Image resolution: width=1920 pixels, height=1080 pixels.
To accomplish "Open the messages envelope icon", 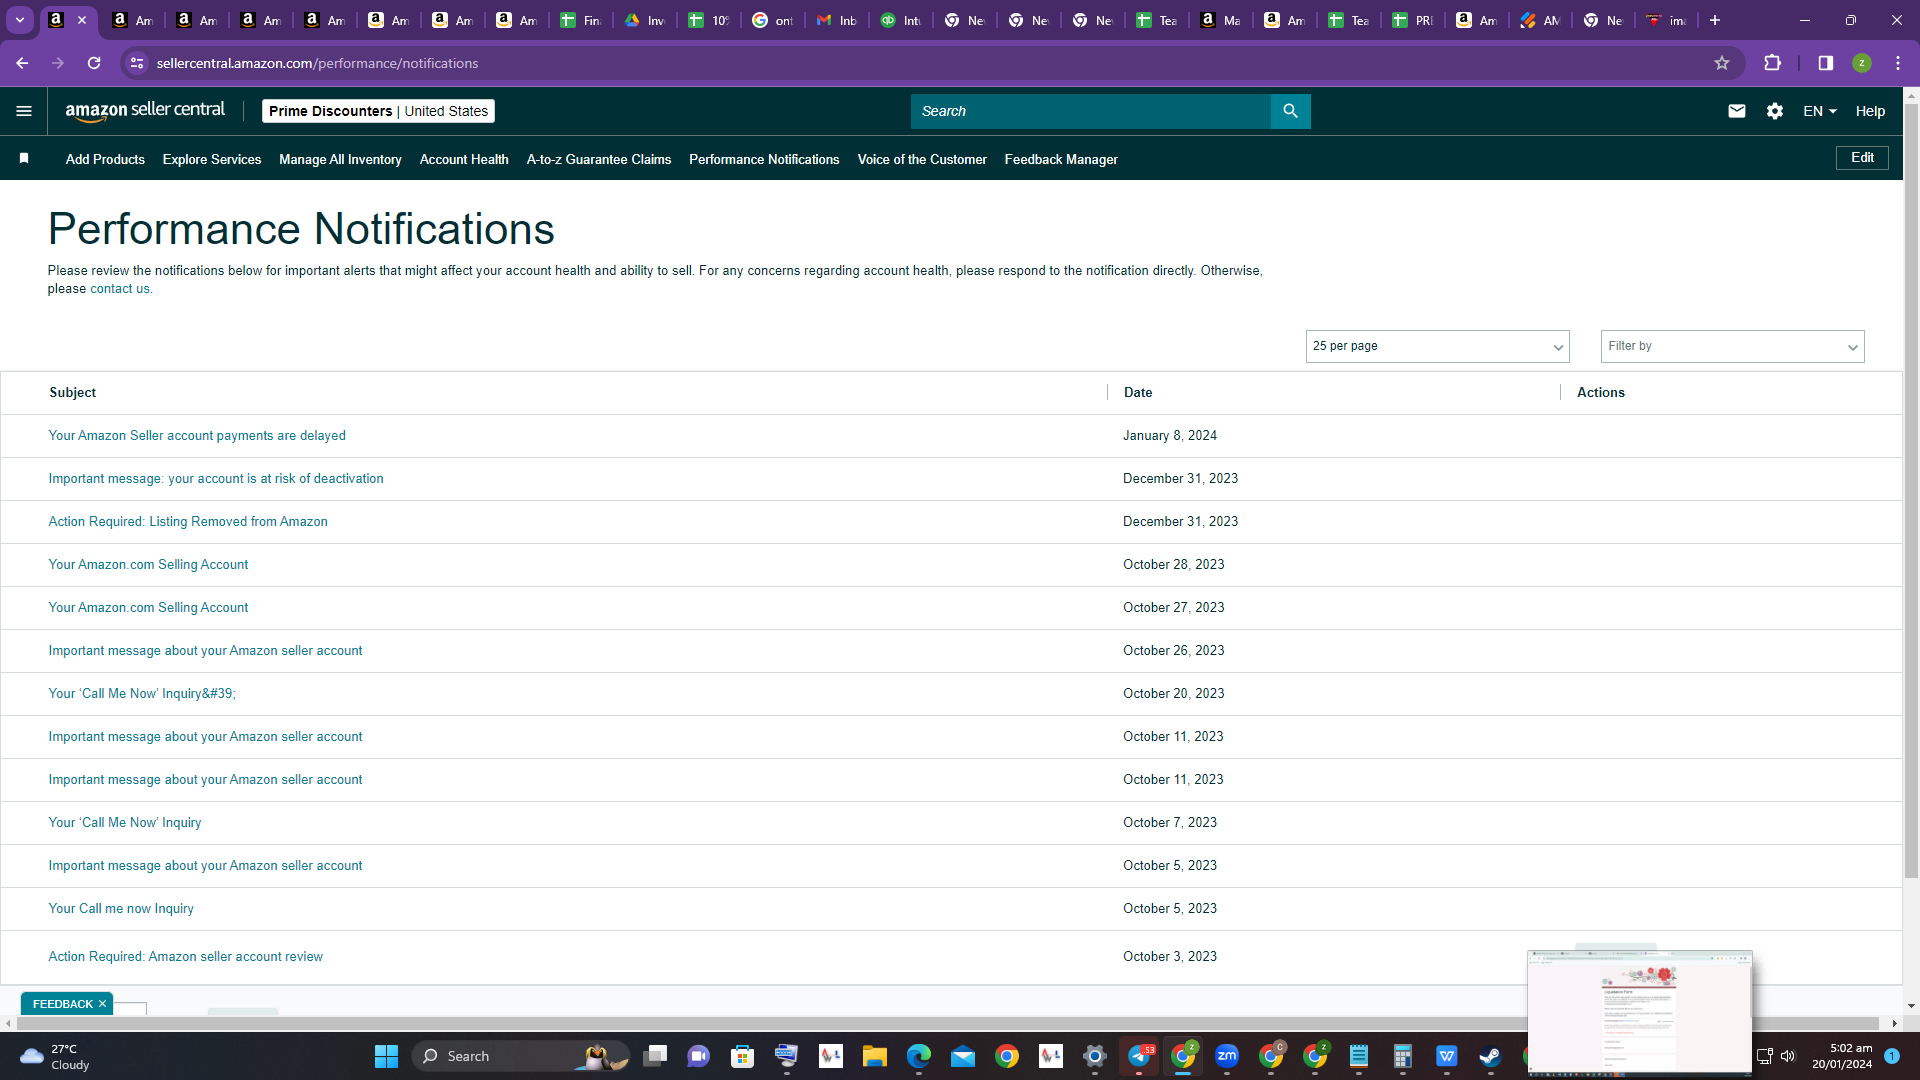I will point(1737,111).
